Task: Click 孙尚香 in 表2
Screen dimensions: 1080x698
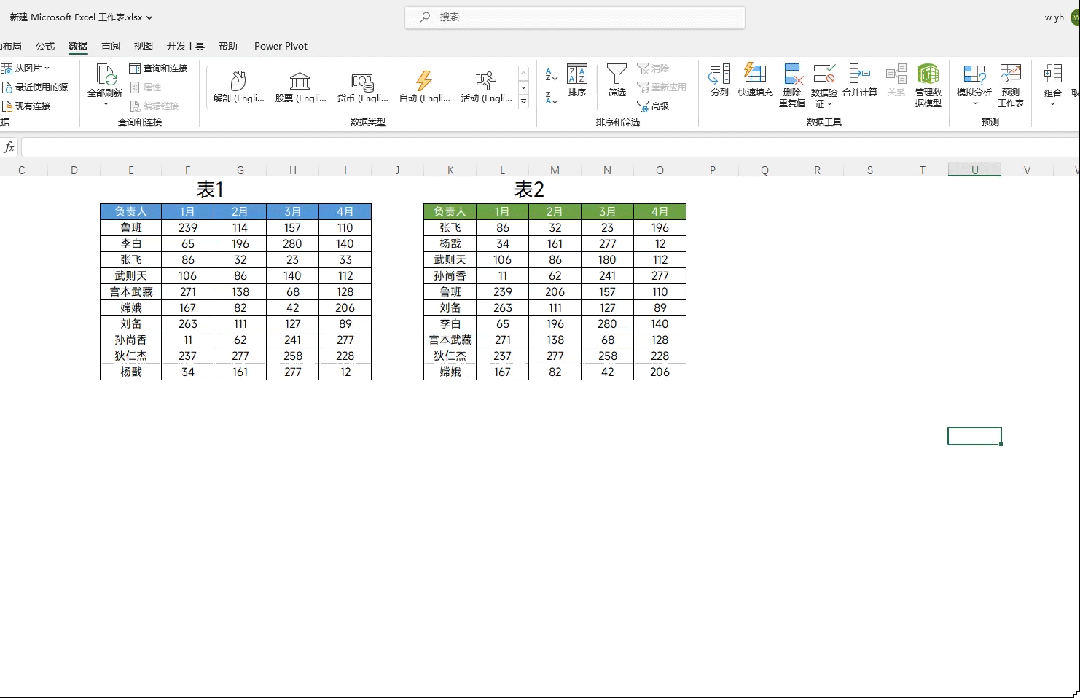Action: click(x=450, y=276)
